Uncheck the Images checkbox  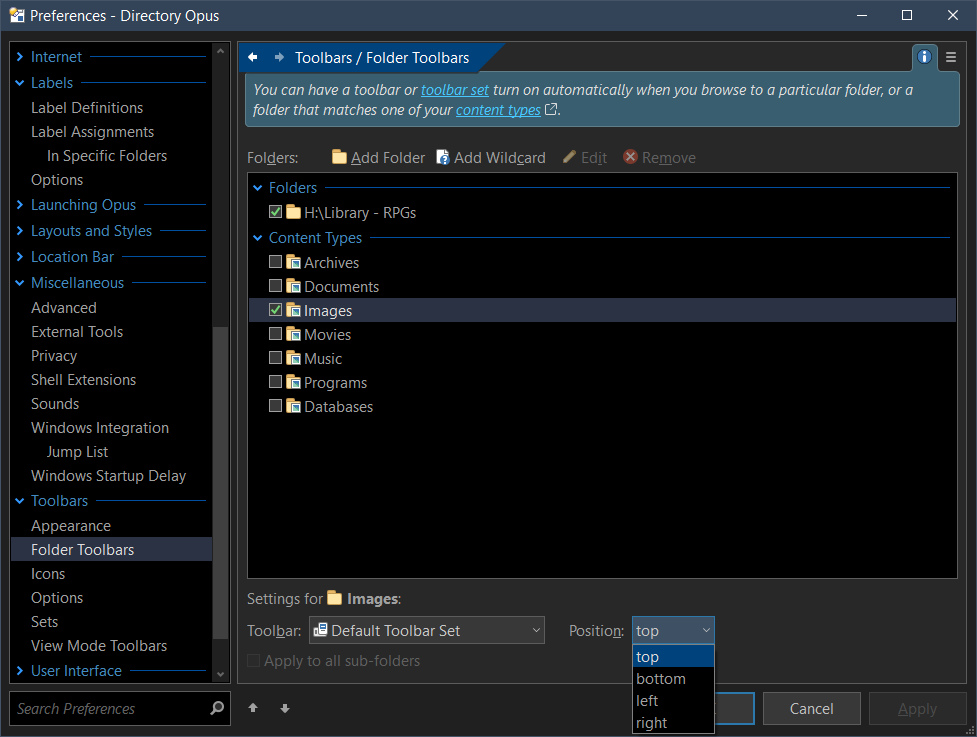(x=275, y=310)
